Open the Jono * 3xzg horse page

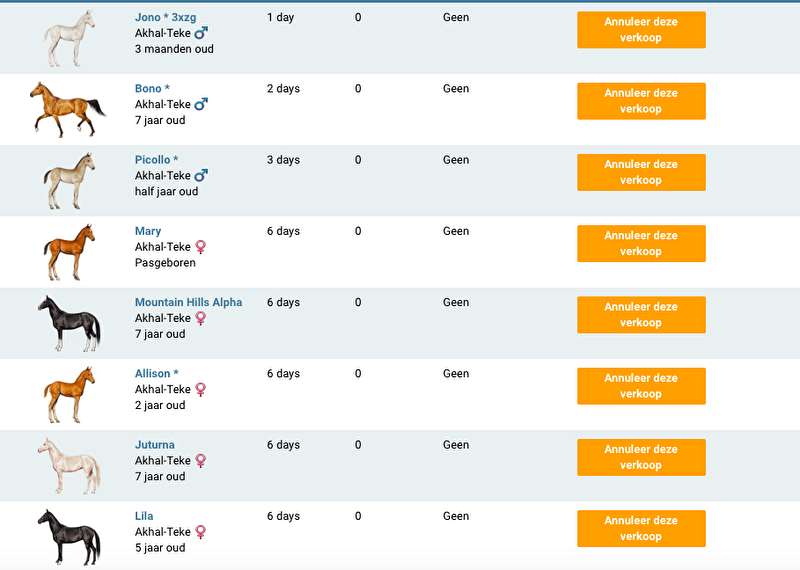tap(166, 17)
